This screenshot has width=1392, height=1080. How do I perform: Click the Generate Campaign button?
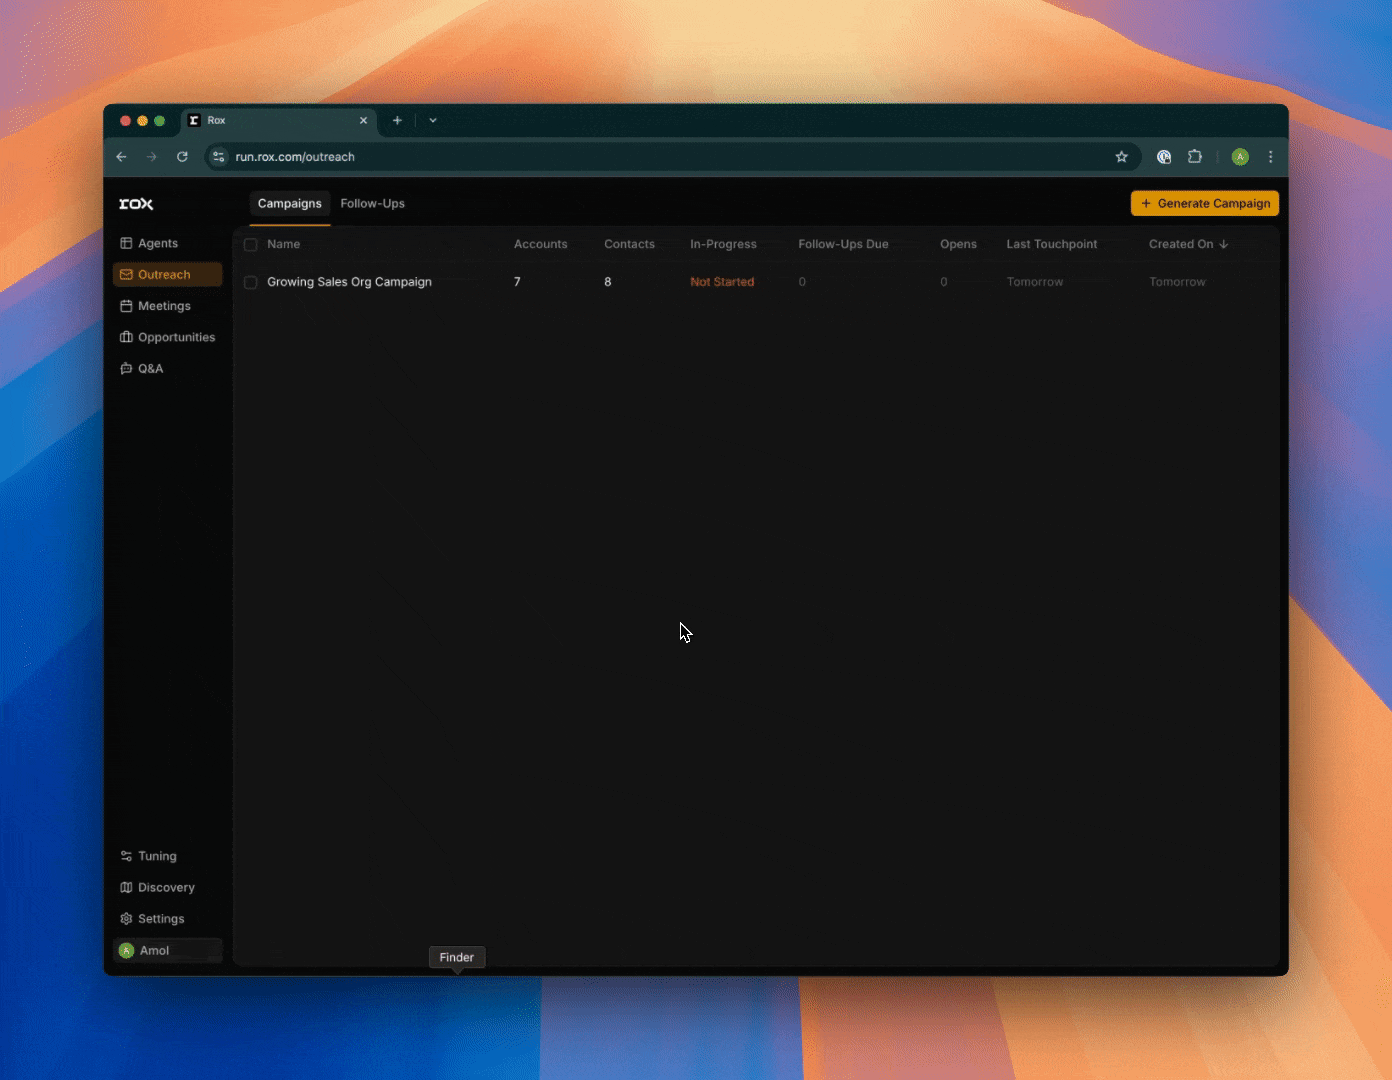[x=1204, y=204]
